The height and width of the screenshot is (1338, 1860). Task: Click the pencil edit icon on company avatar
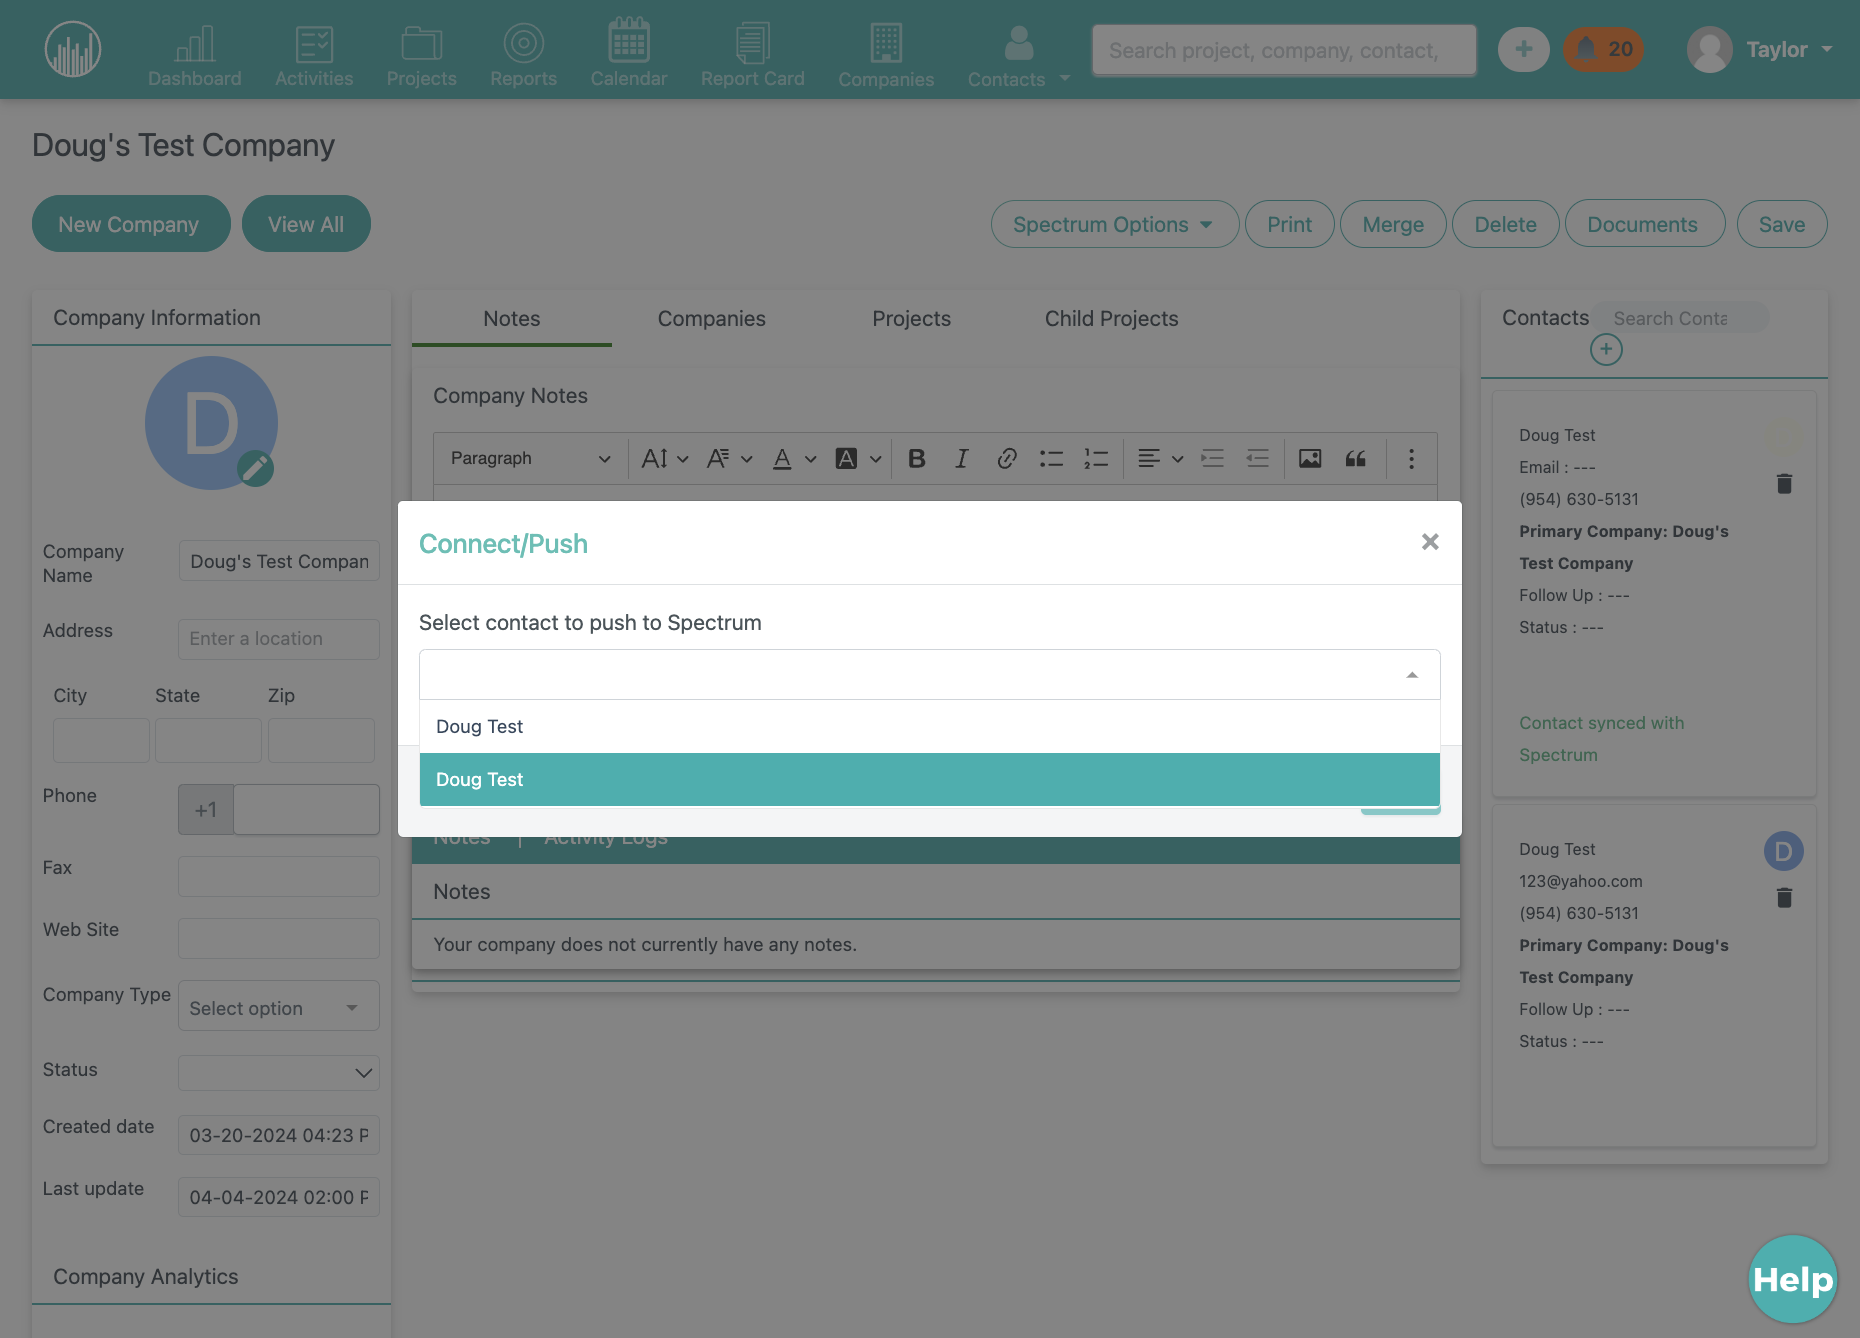[x=255, y=468]
